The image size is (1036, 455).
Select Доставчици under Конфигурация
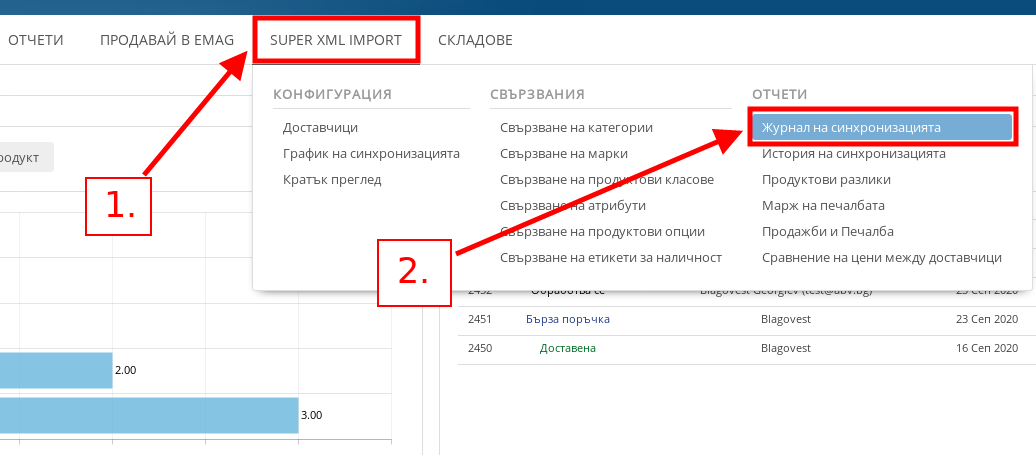[320, 128]
